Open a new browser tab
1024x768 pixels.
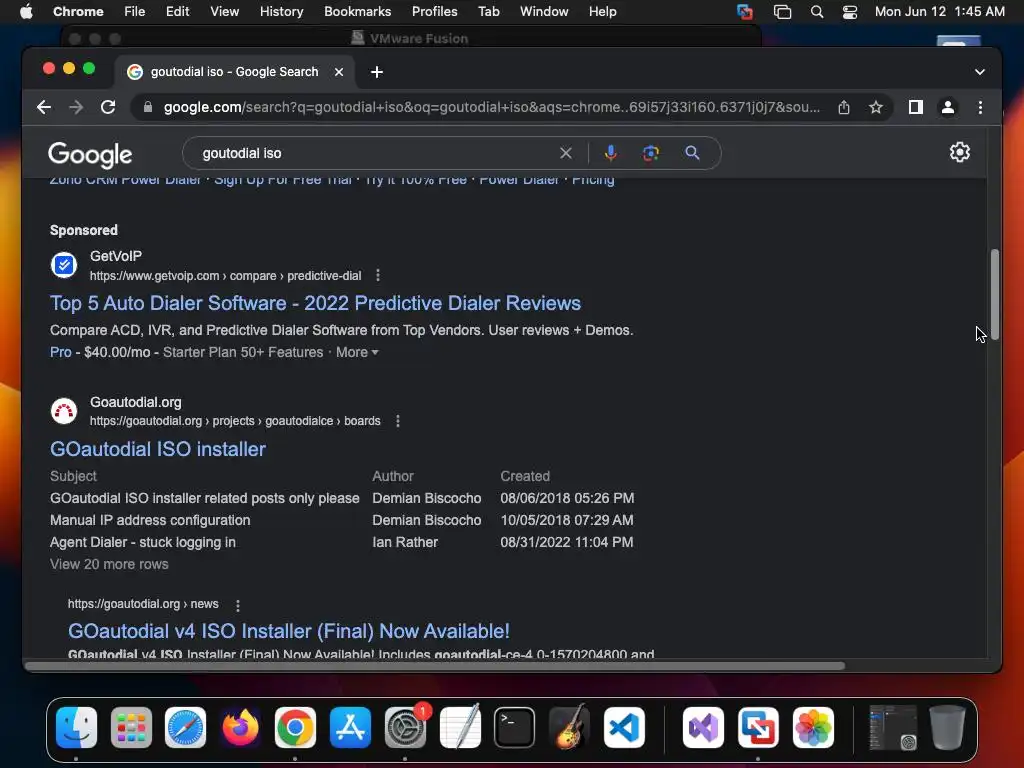click(377, 72)
